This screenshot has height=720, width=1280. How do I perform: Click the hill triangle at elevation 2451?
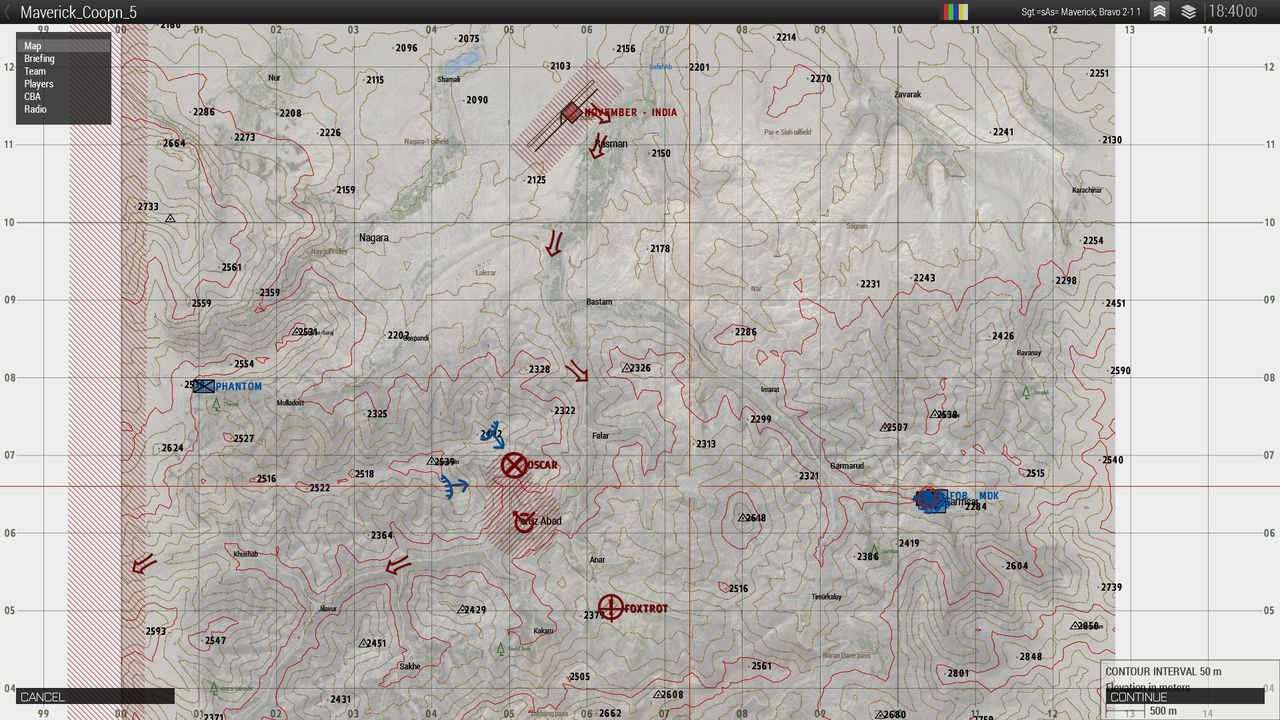pyautogui.click(x=365, y=643)
